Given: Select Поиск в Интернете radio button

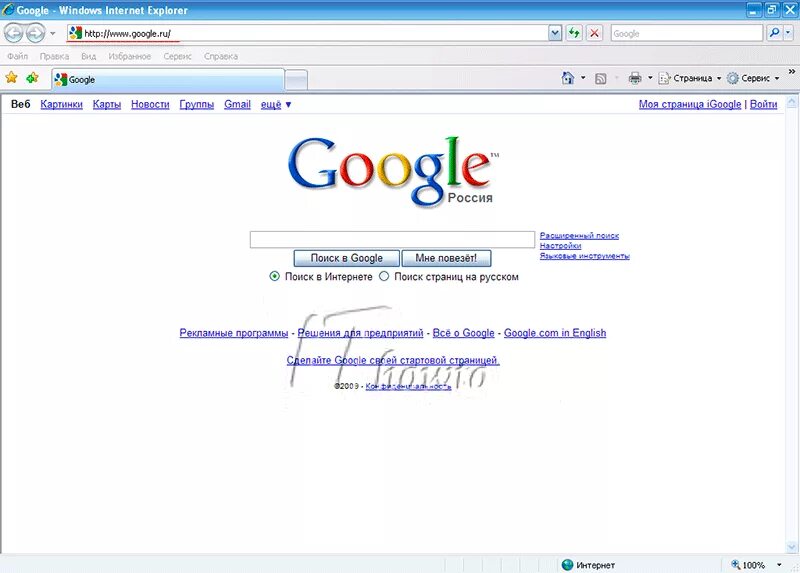Looking at the screenshot, I should (x=274, y=277).
